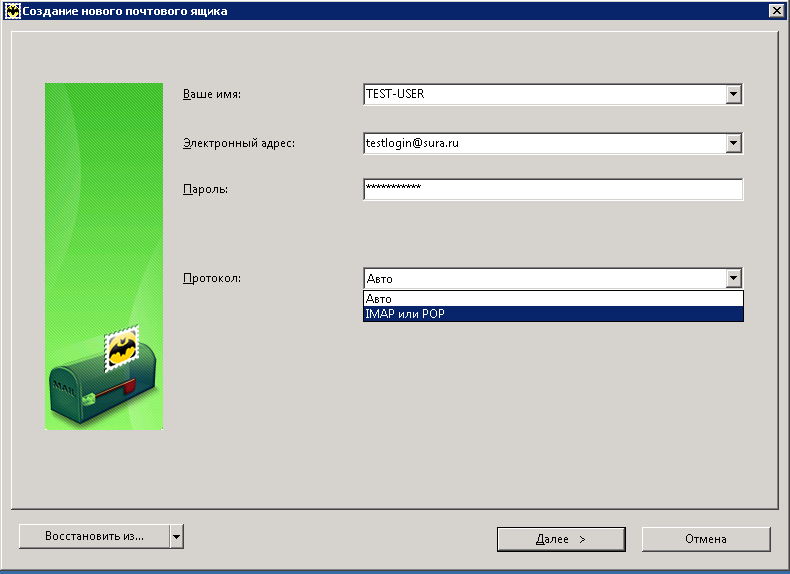Viewport: 790px width, 574px height.
Task: Click the "Протокол:" label
Action: pyautogui.click(x=212, y=278)
